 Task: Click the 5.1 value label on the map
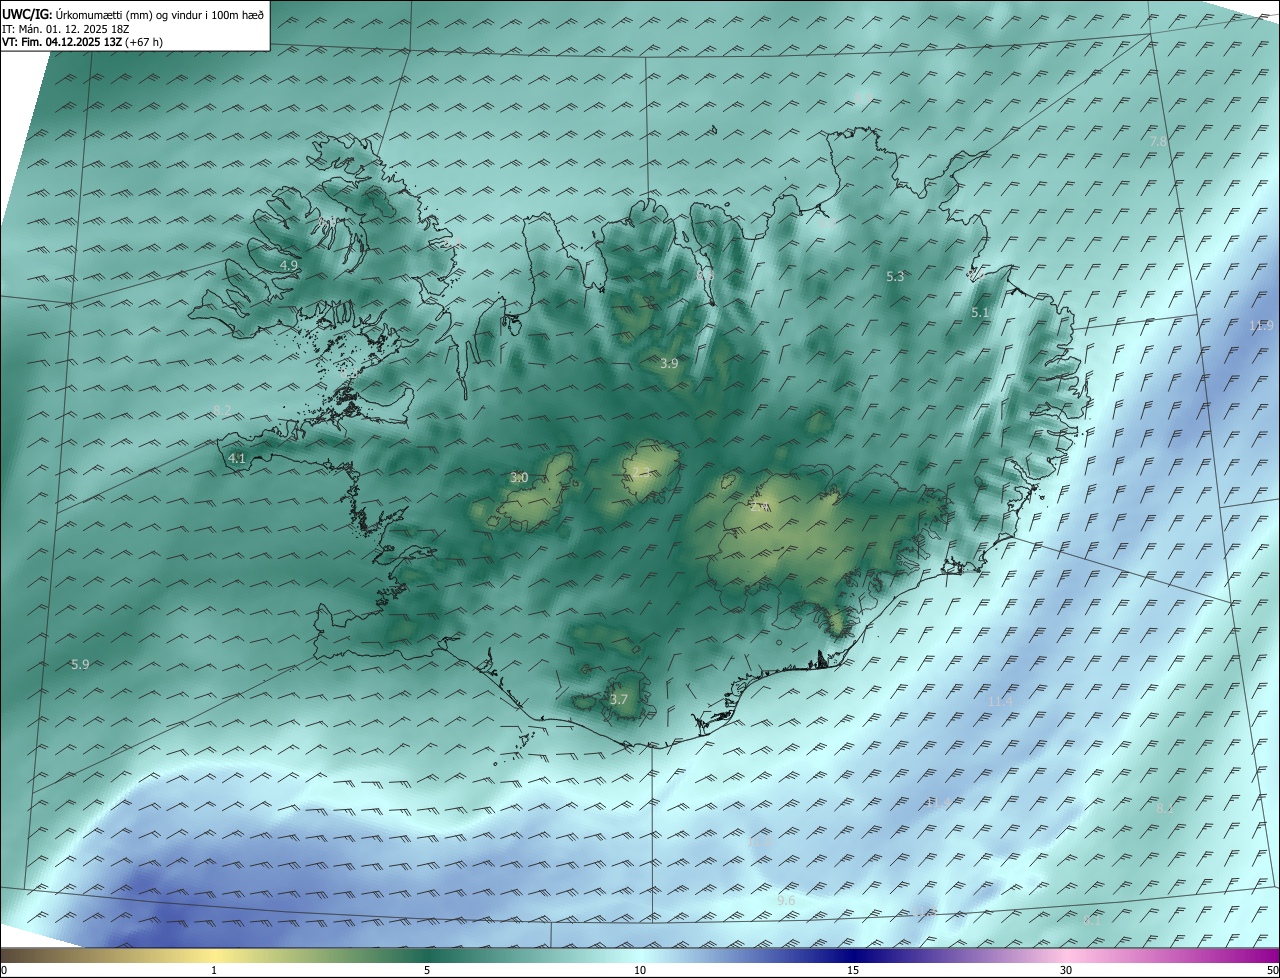(980, 313)
